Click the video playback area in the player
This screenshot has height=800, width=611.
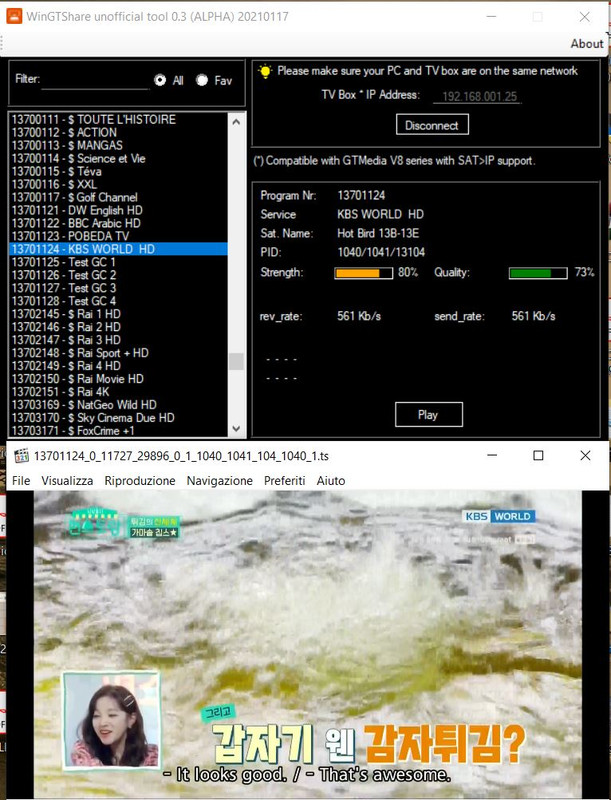(x=308, y=644)
